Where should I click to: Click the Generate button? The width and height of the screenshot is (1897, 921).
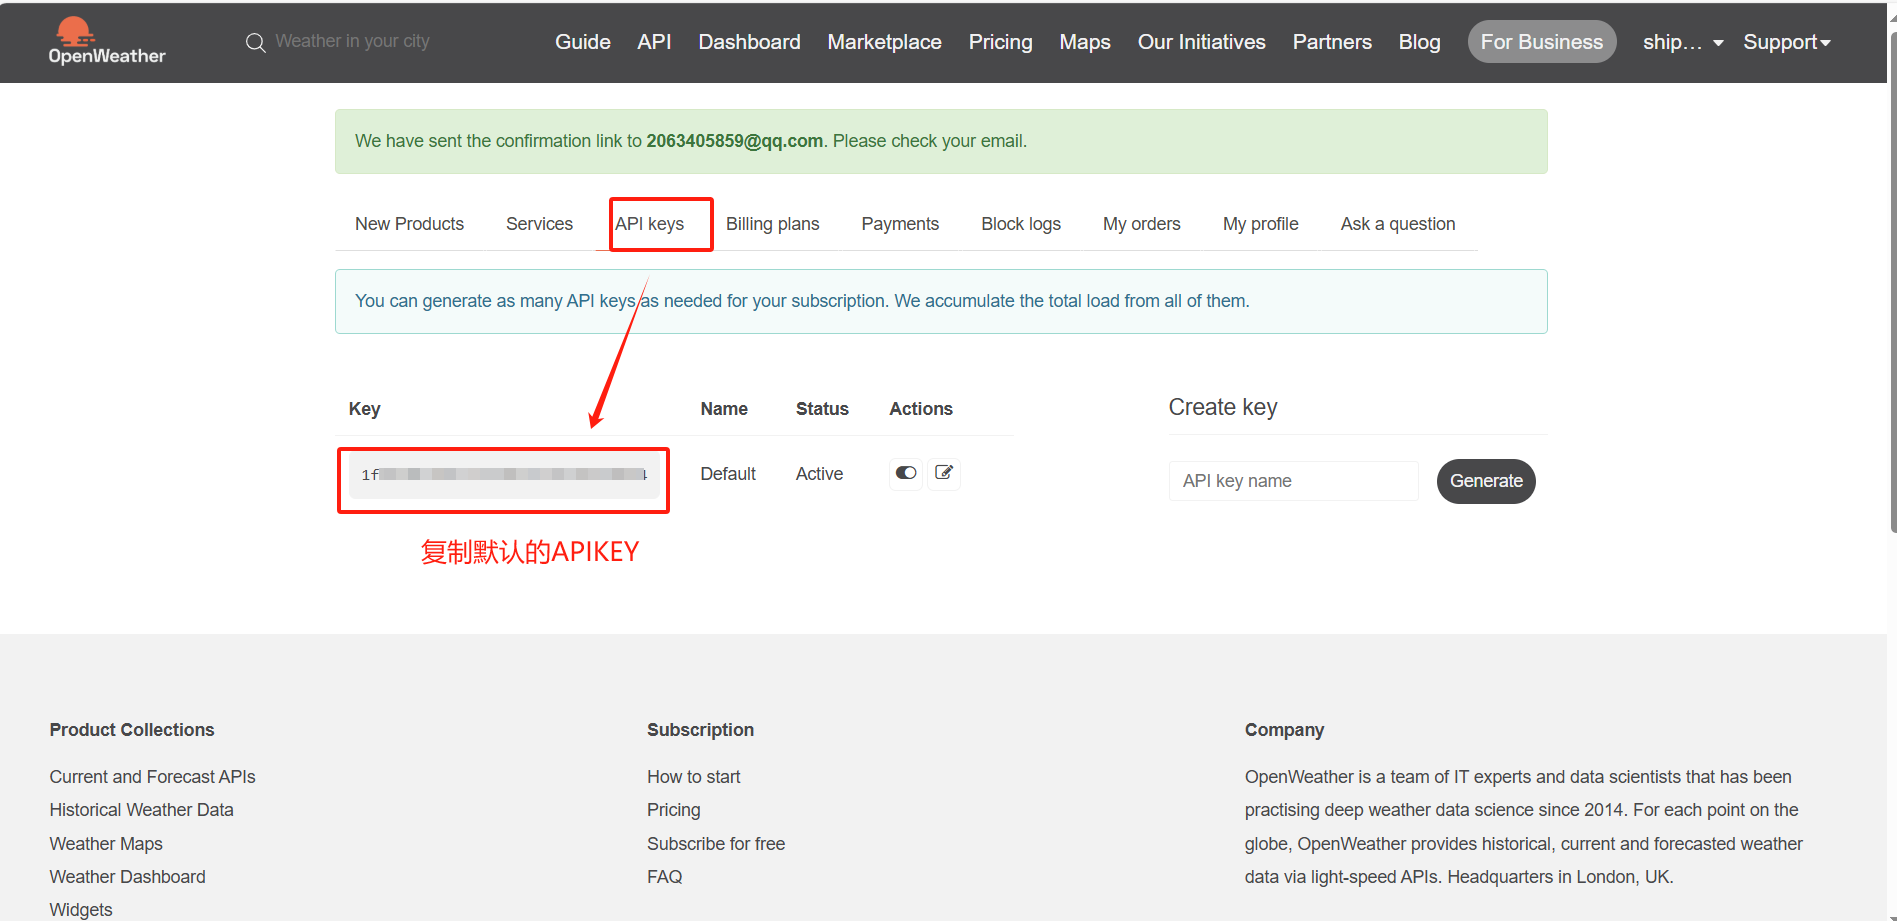coord(1486,481)
